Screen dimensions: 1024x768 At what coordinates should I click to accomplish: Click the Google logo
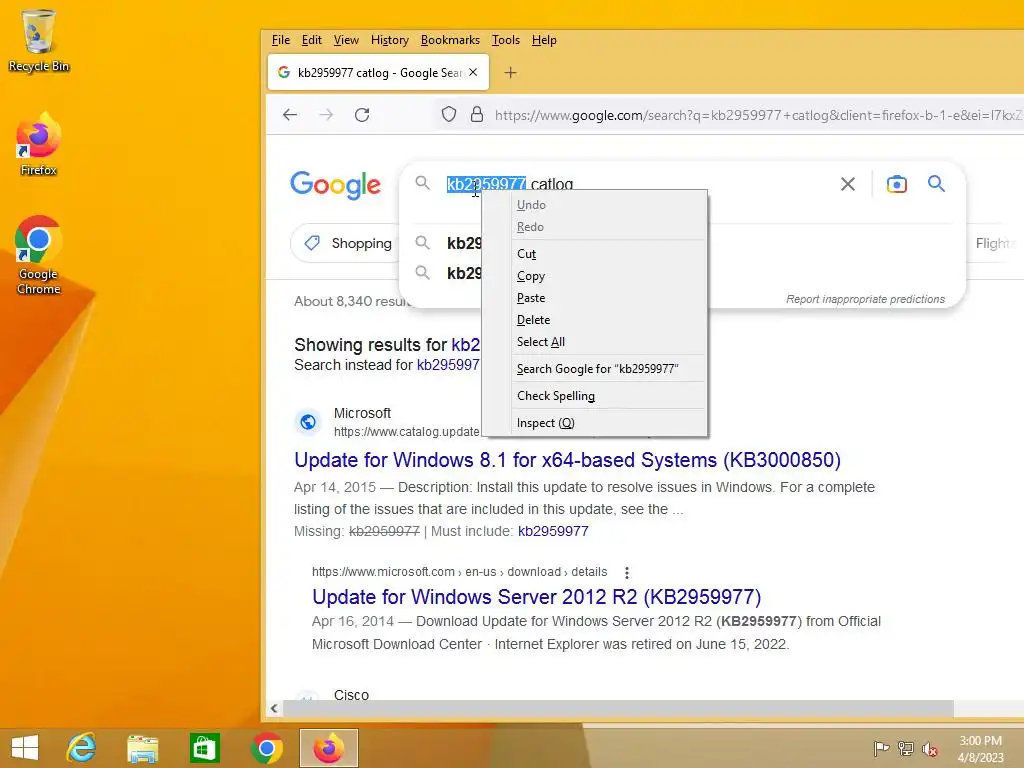click(335, 185)
